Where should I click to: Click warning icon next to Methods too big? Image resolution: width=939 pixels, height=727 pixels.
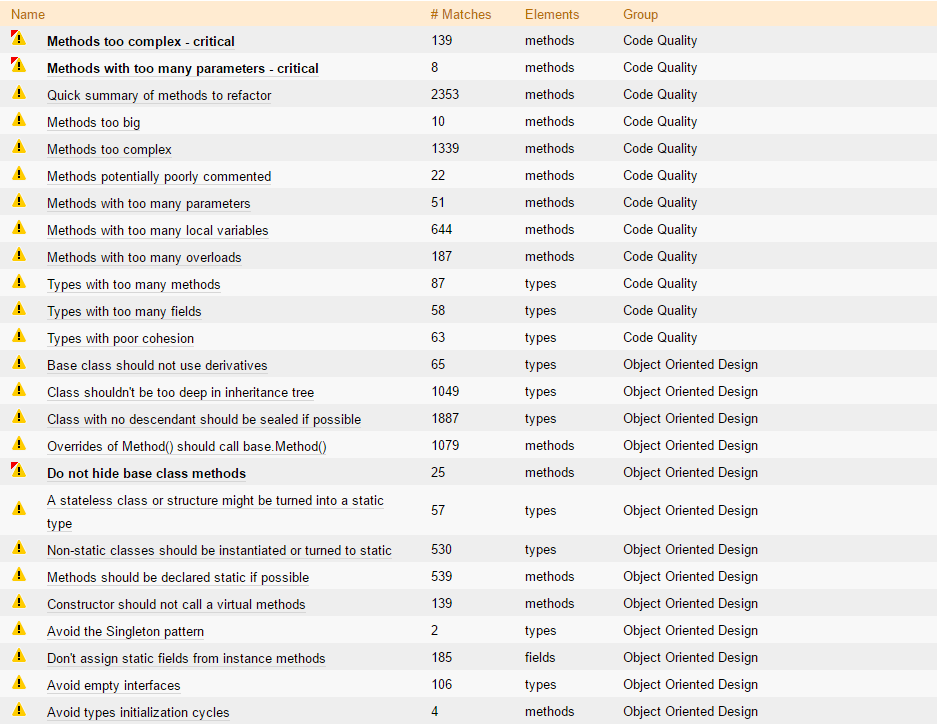click(x=18, y=121)
